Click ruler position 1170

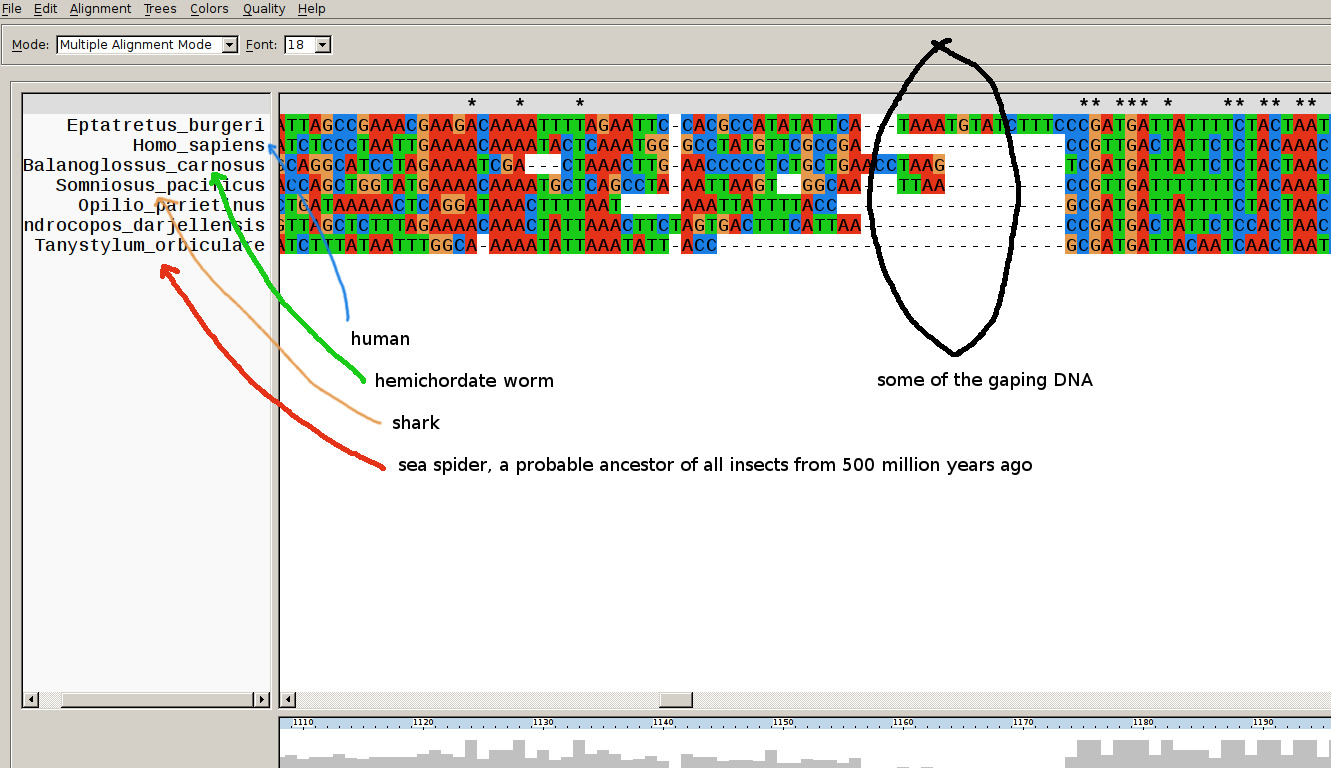coord(1023,722)
